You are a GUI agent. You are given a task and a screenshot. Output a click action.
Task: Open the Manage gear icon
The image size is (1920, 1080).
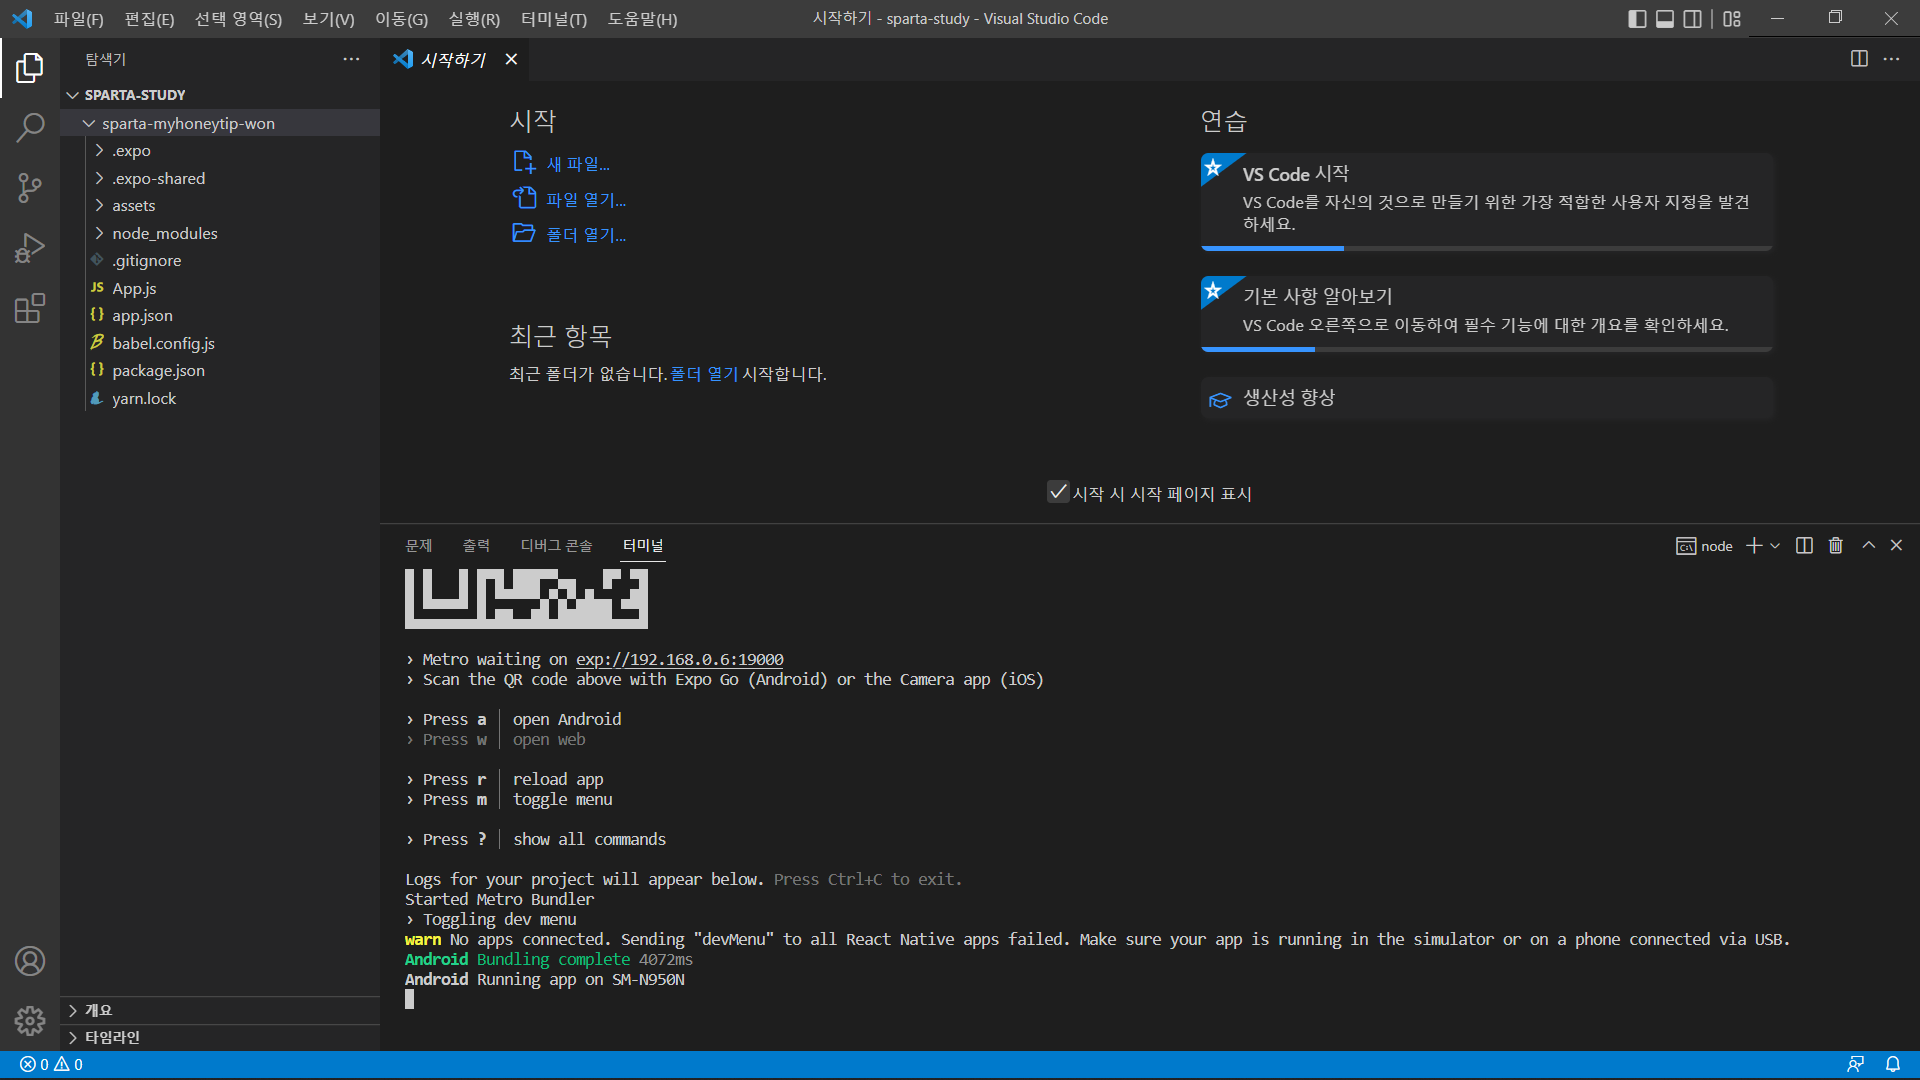click(x=30, y=1020)
